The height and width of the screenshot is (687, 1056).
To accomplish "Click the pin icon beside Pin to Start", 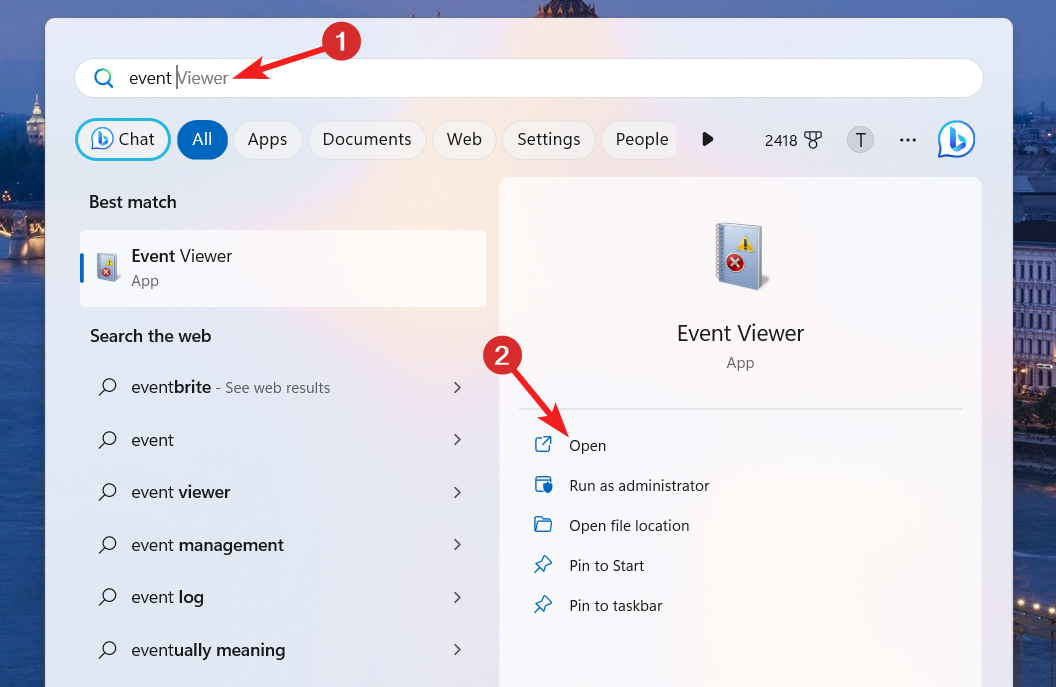I will coord(543,564).
